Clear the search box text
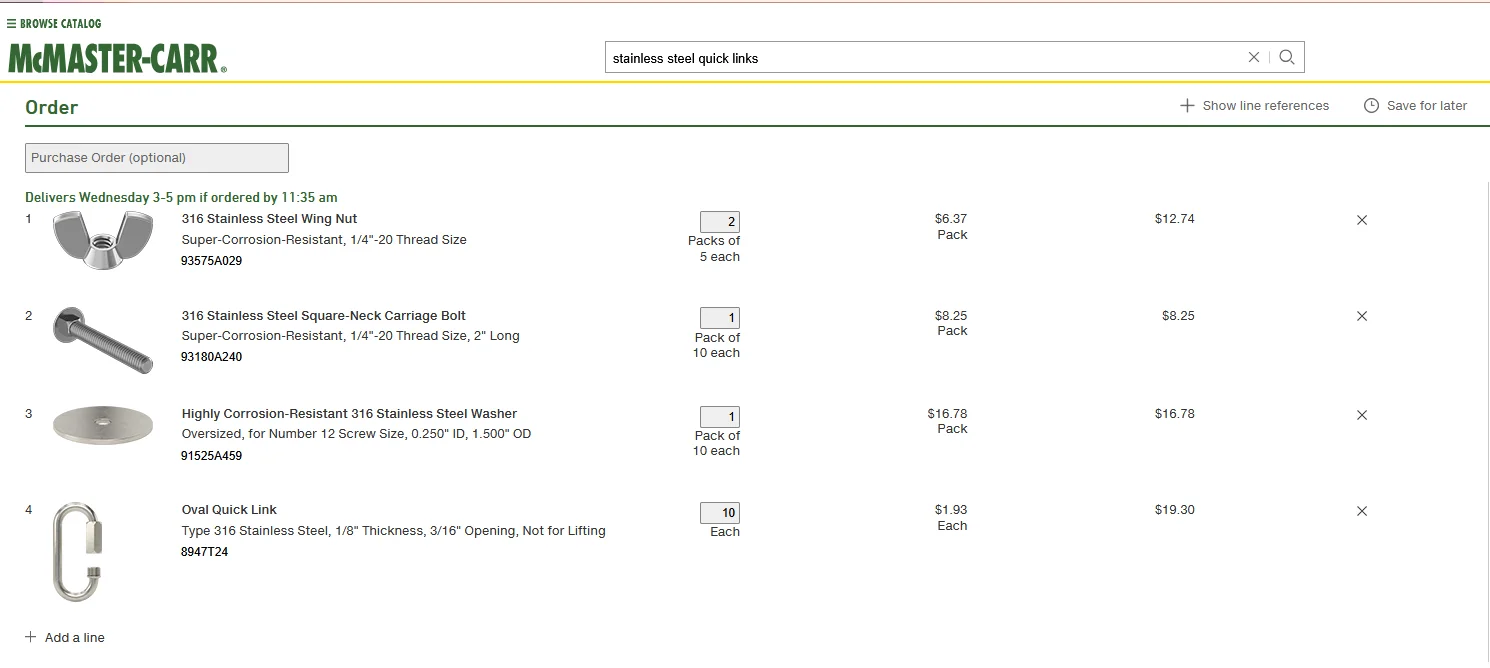Screen dimensions: 1490x668 pos(1253,58)
